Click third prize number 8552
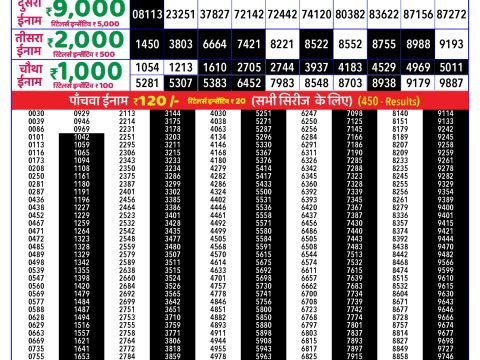This screenshot has width=480, height=360. [350, 44]
